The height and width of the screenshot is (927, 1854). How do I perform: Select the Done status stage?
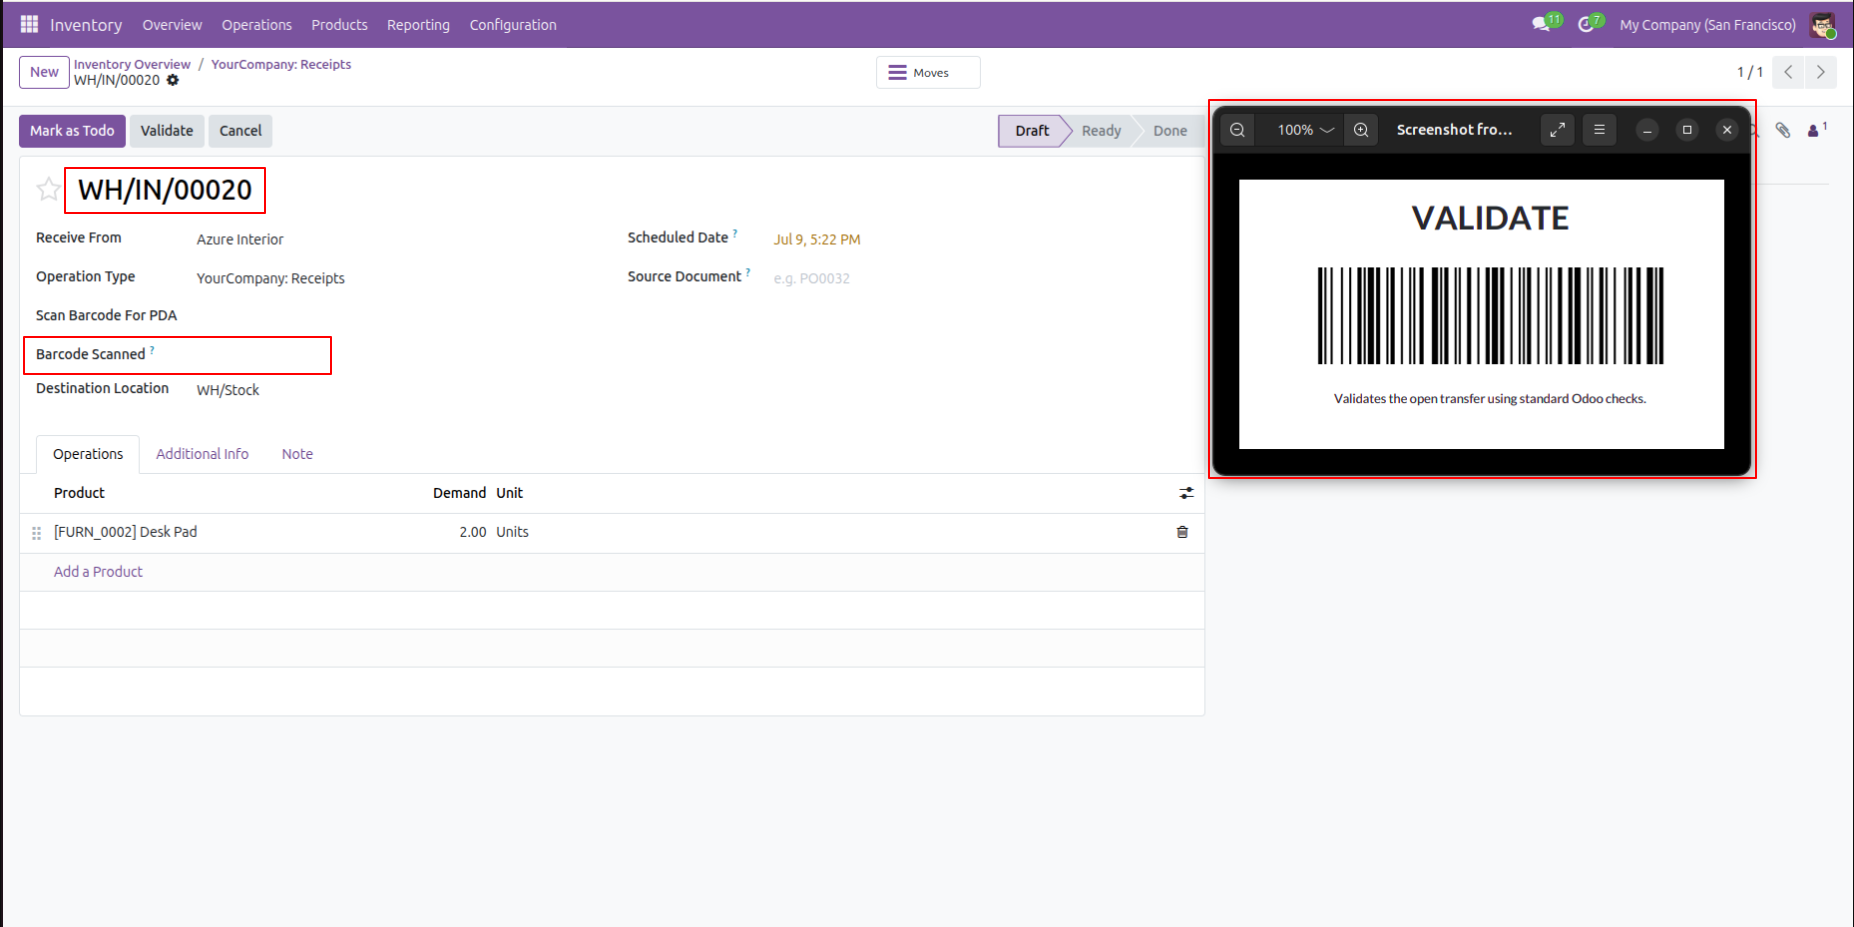pyautogui.click(x=1170, y=131)
